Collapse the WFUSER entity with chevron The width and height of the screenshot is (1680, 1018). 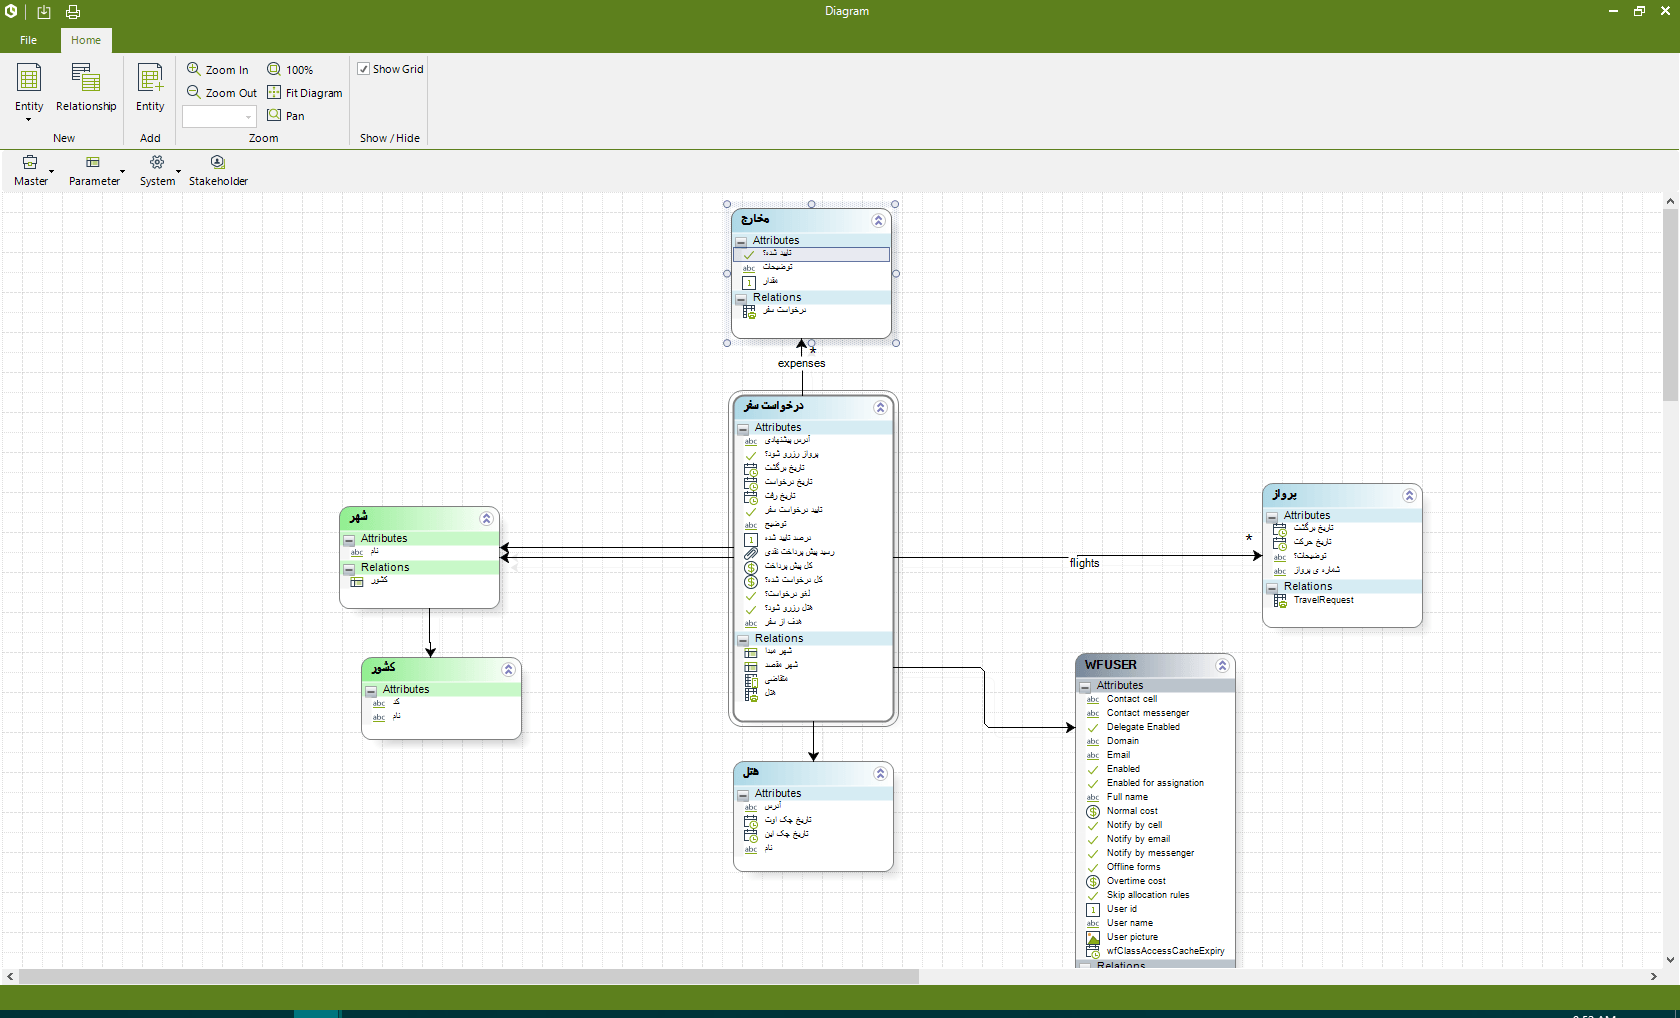click(1222, 665)
